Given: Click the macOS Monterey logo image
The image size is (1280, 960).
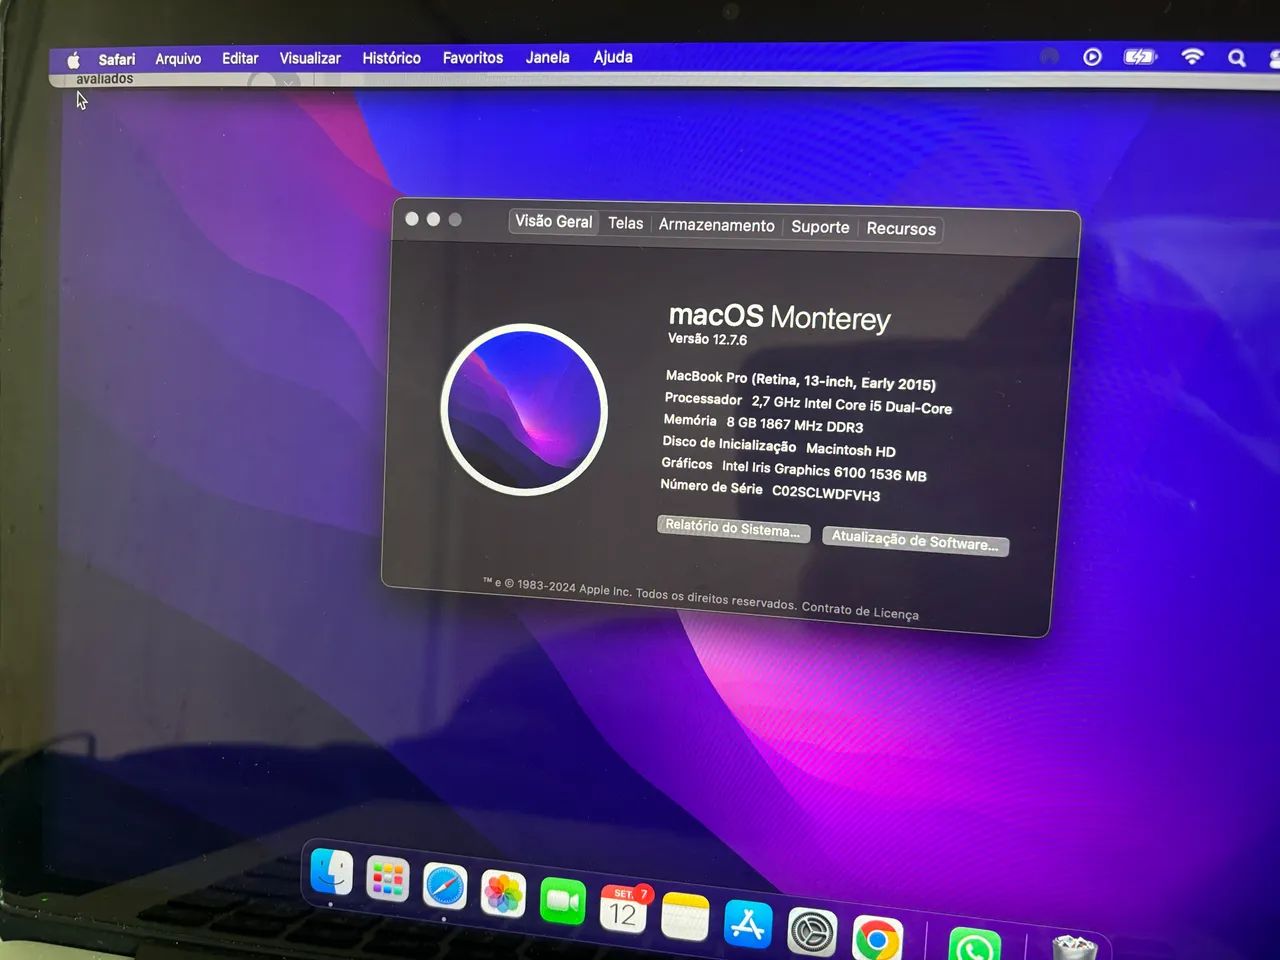Looking at the screenshot, I should 524,409.
